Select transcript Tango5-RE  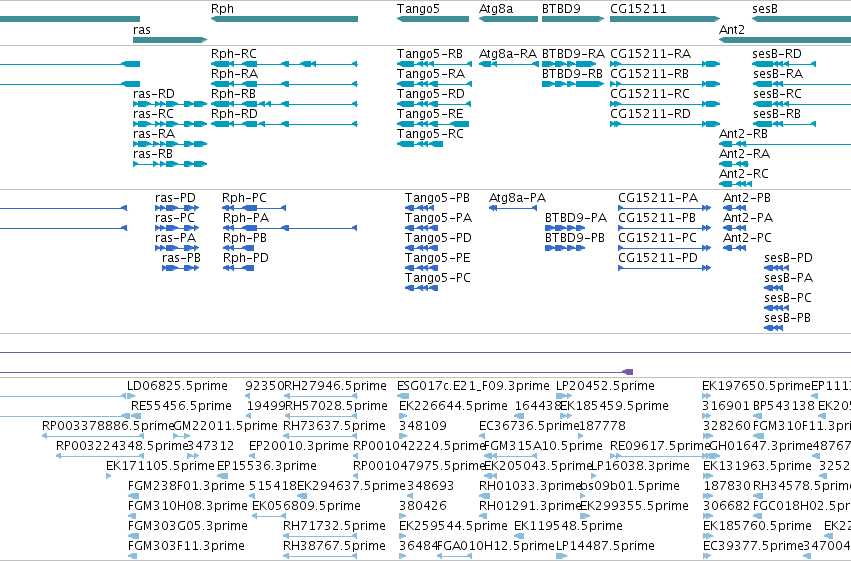[x=433, y=124]
